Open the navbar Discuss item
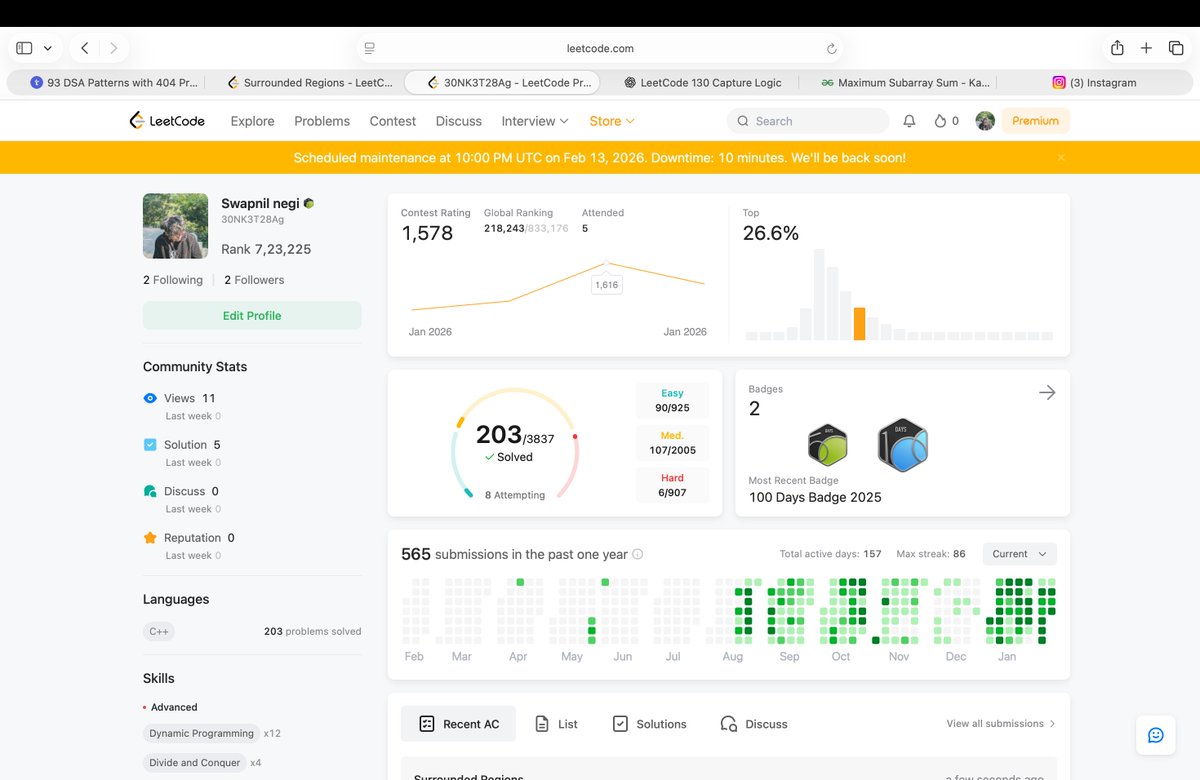1200x780 pixels. [x=459, y=121]
